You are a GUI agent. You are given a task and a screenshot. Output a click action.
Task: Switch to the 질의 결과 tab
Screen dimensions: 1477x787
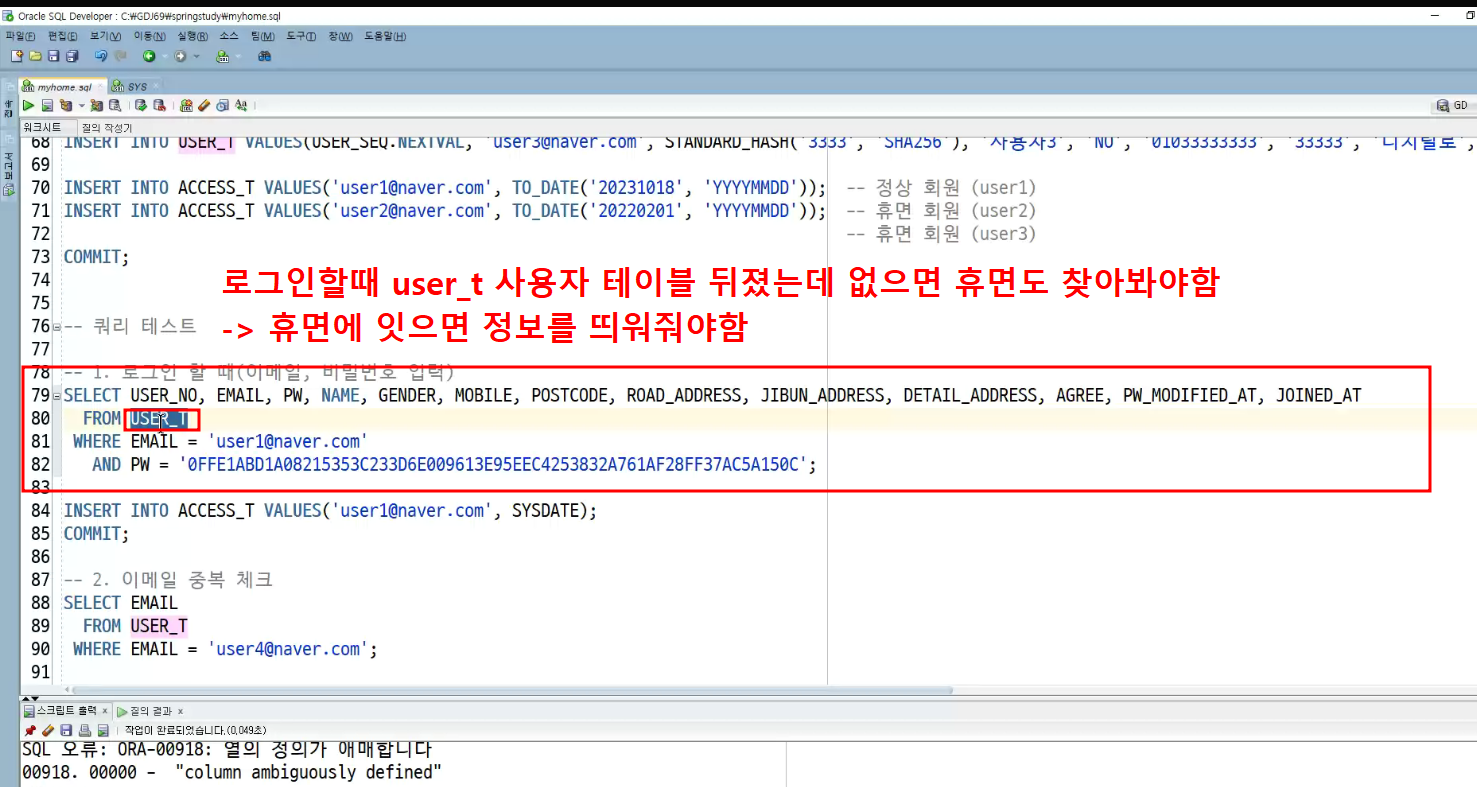click(x=150, y=711)
